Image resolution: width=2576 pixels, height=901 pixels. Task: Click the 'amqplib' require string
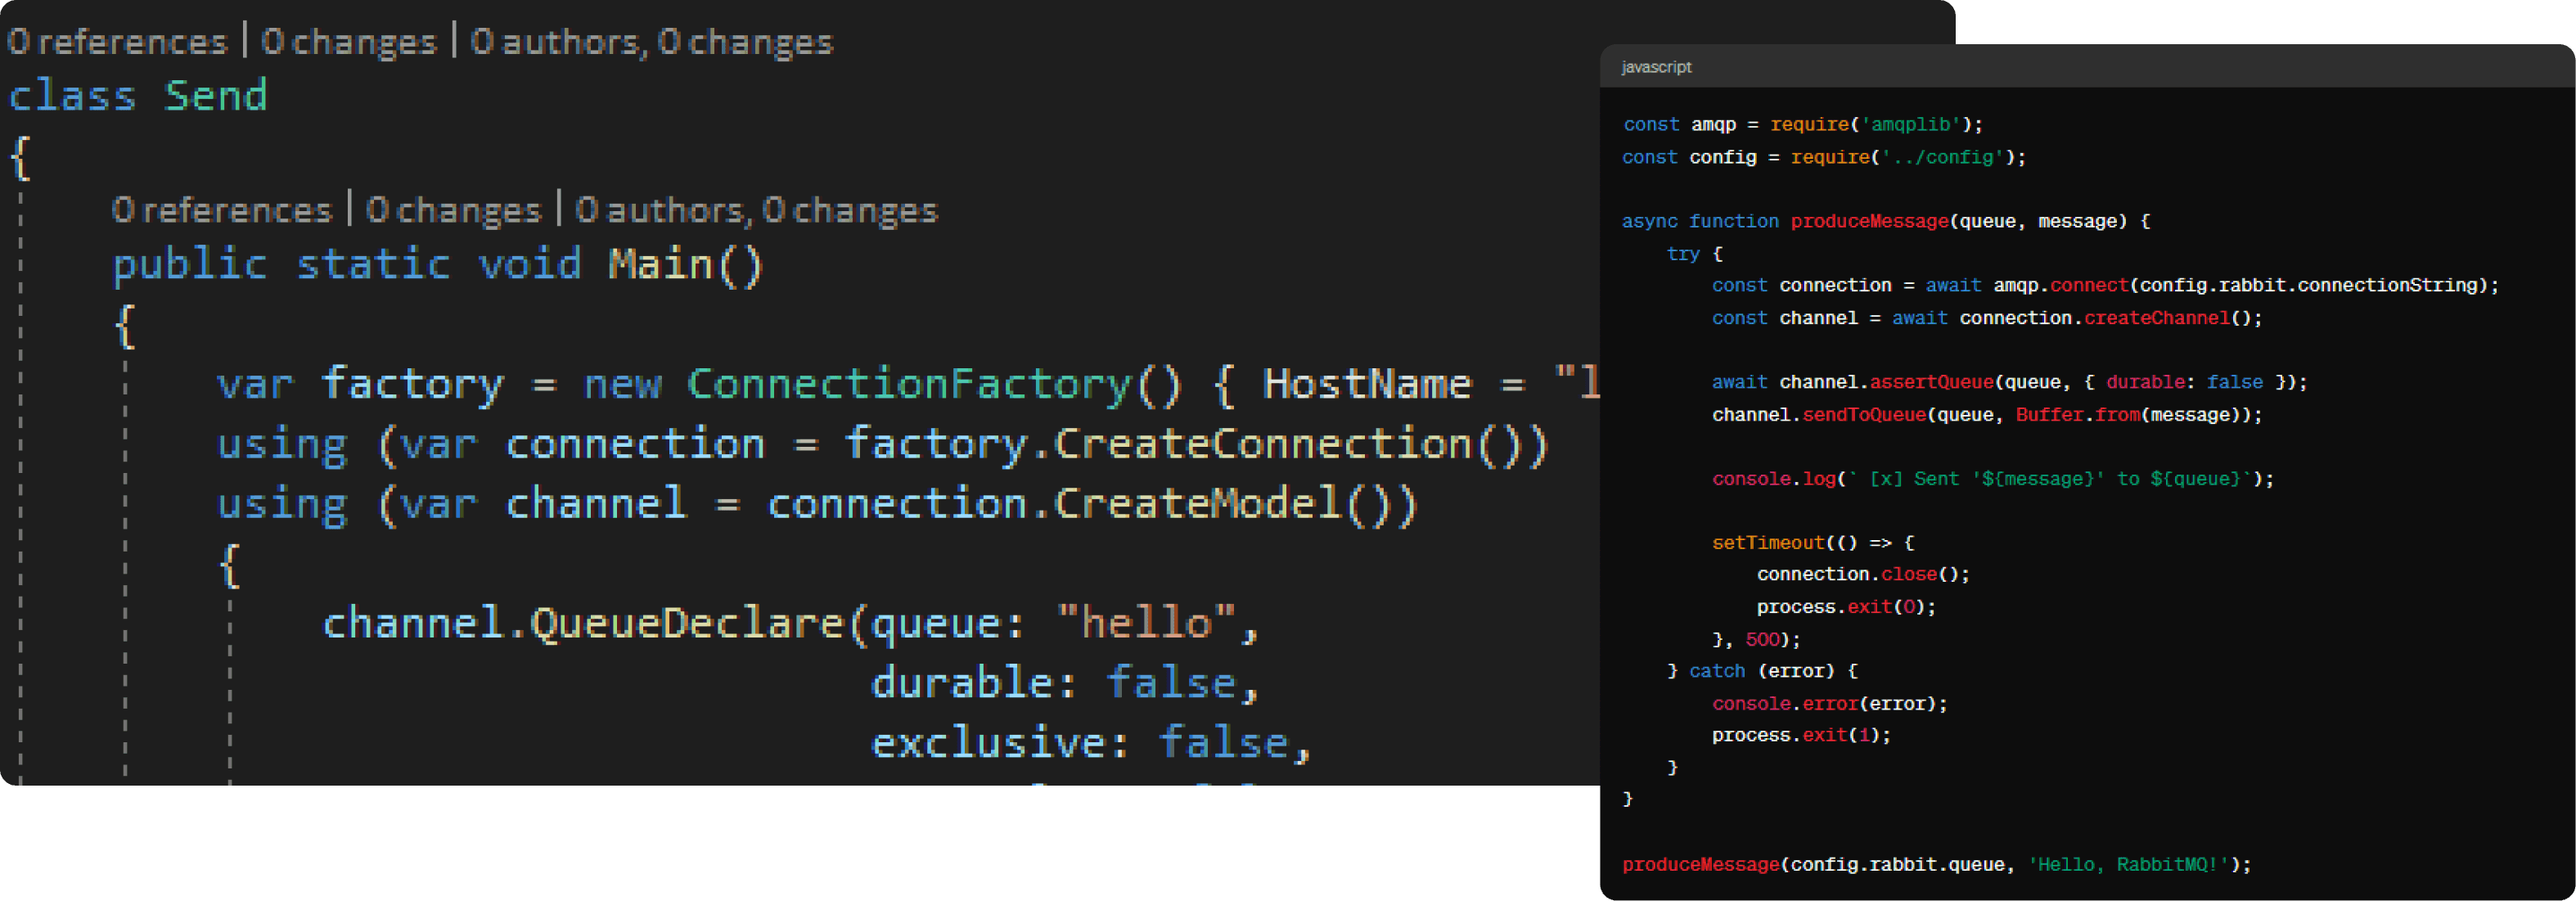(x=1910, y=125)
